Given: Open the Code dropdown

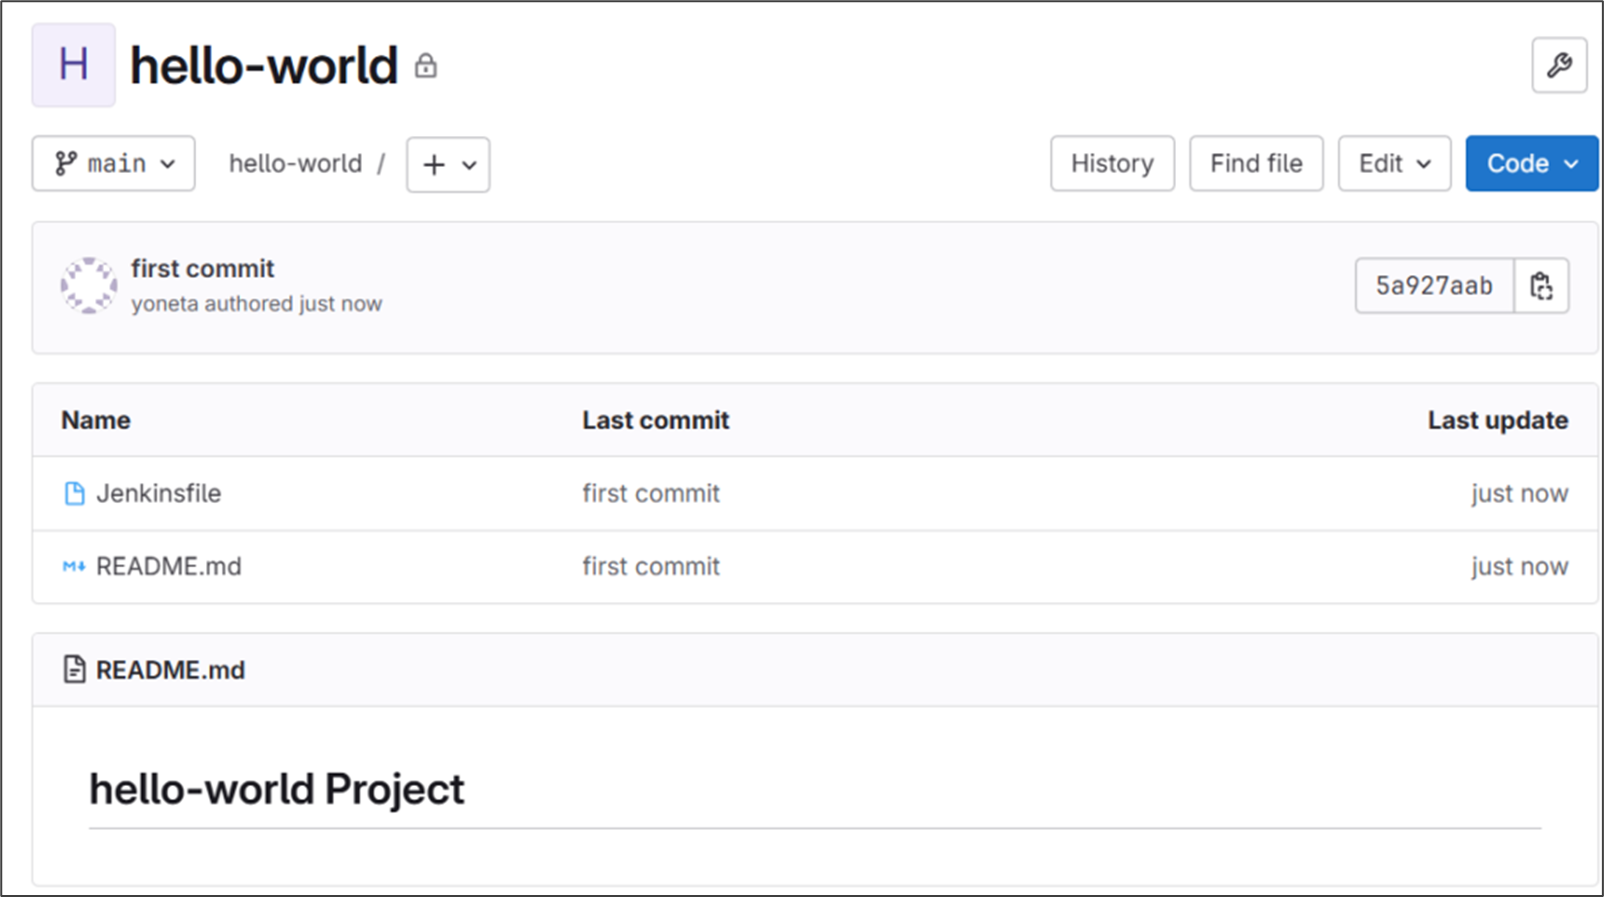Looking at the screenshot, I should (x=1530, y=163).
